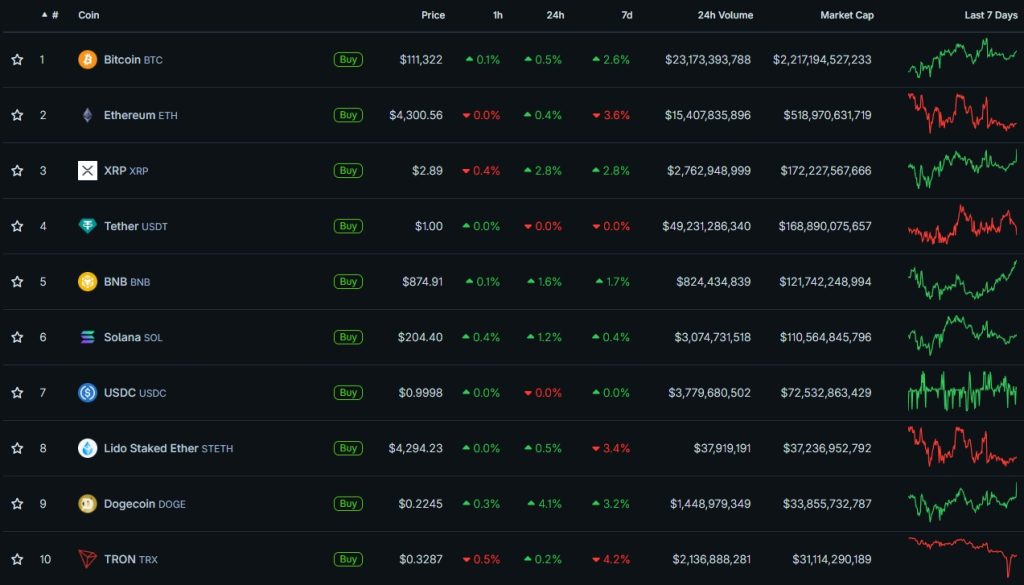Select the Dogecoin logo icon
This screenshot has height=585, width=1024.
(88, 503)
